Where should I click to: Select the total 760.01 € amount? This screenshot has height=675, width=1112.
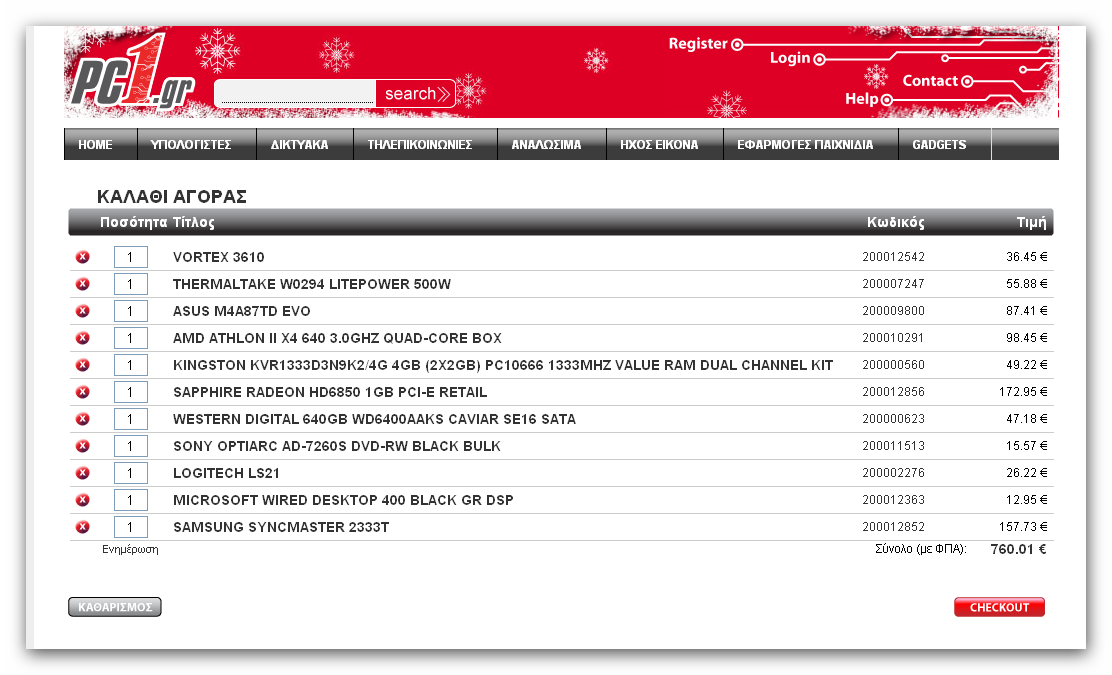pyautogui.click(x=1018, y=549)
